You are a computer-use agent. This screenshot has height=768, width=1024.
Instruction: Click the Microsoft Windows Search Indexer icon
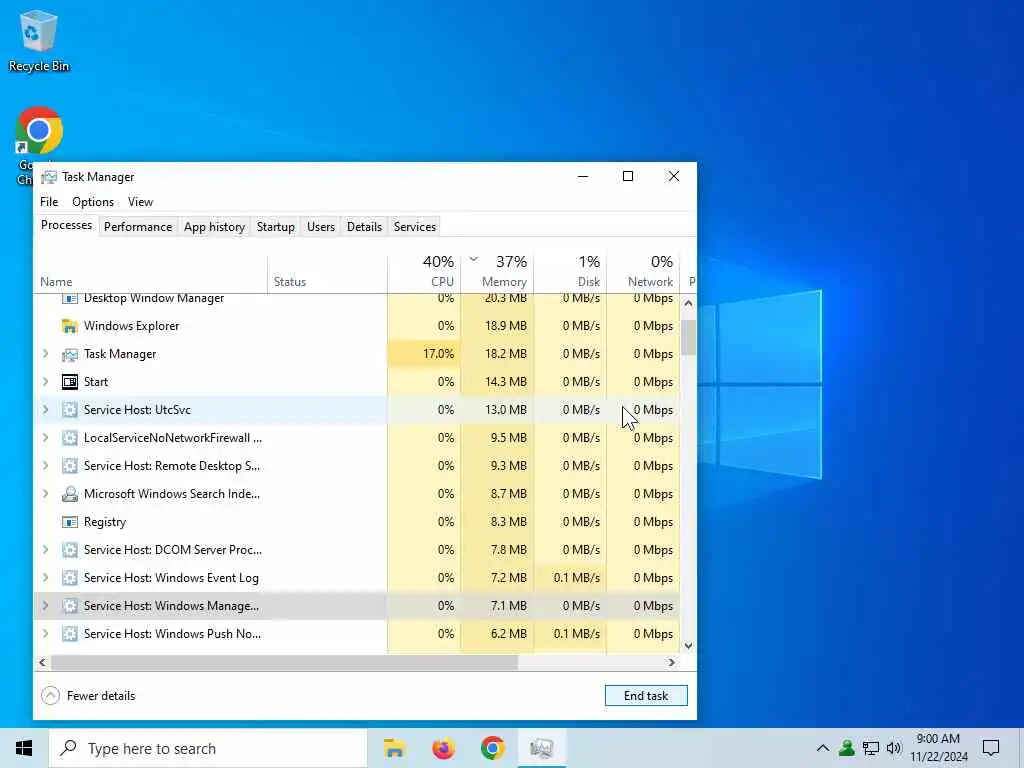pyautogui.click(x=70, y=494)
